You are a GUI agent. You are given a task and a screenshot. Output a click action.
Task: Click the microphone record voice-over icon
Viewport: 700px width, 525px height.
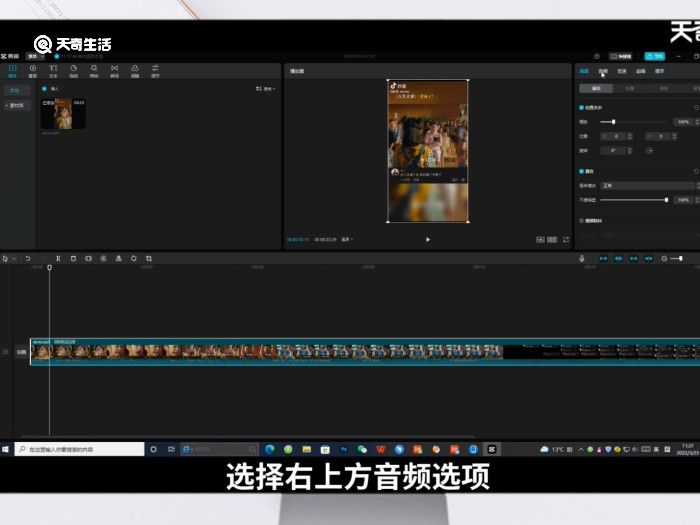(582, 258)
